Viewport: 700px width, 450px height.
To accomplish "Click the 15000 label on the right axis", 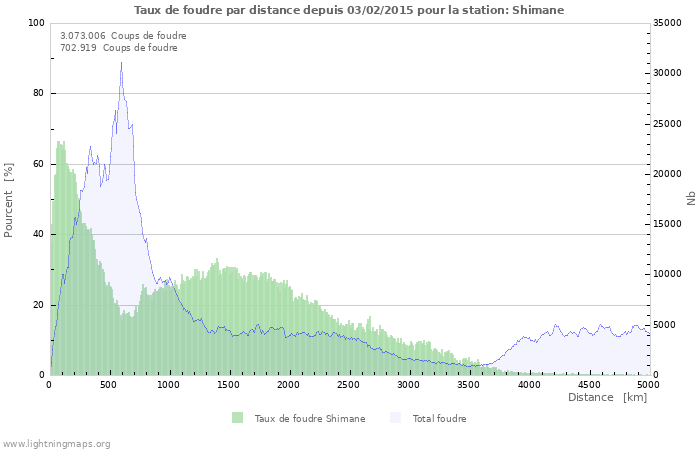I will 666,224.
